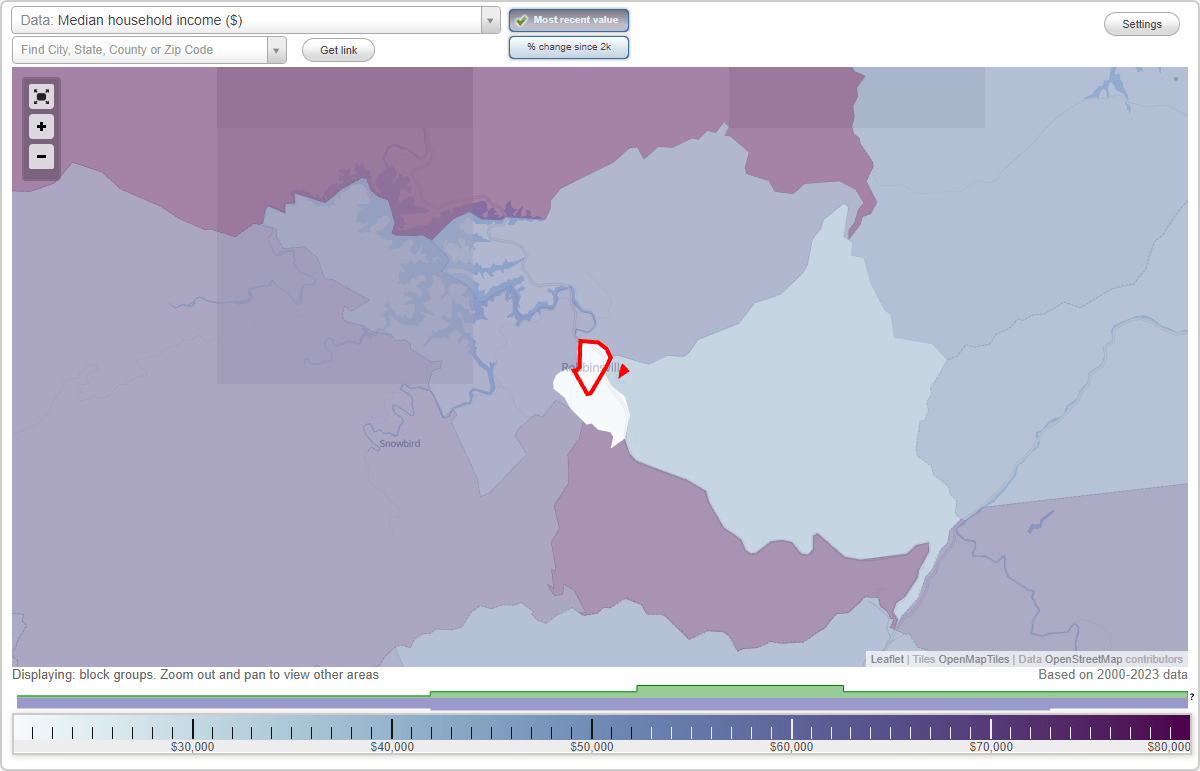The height and width of the screenshot is (771, 1200).
Task: Click the $50,000 mark on the income scale
Action: point(592,729)
